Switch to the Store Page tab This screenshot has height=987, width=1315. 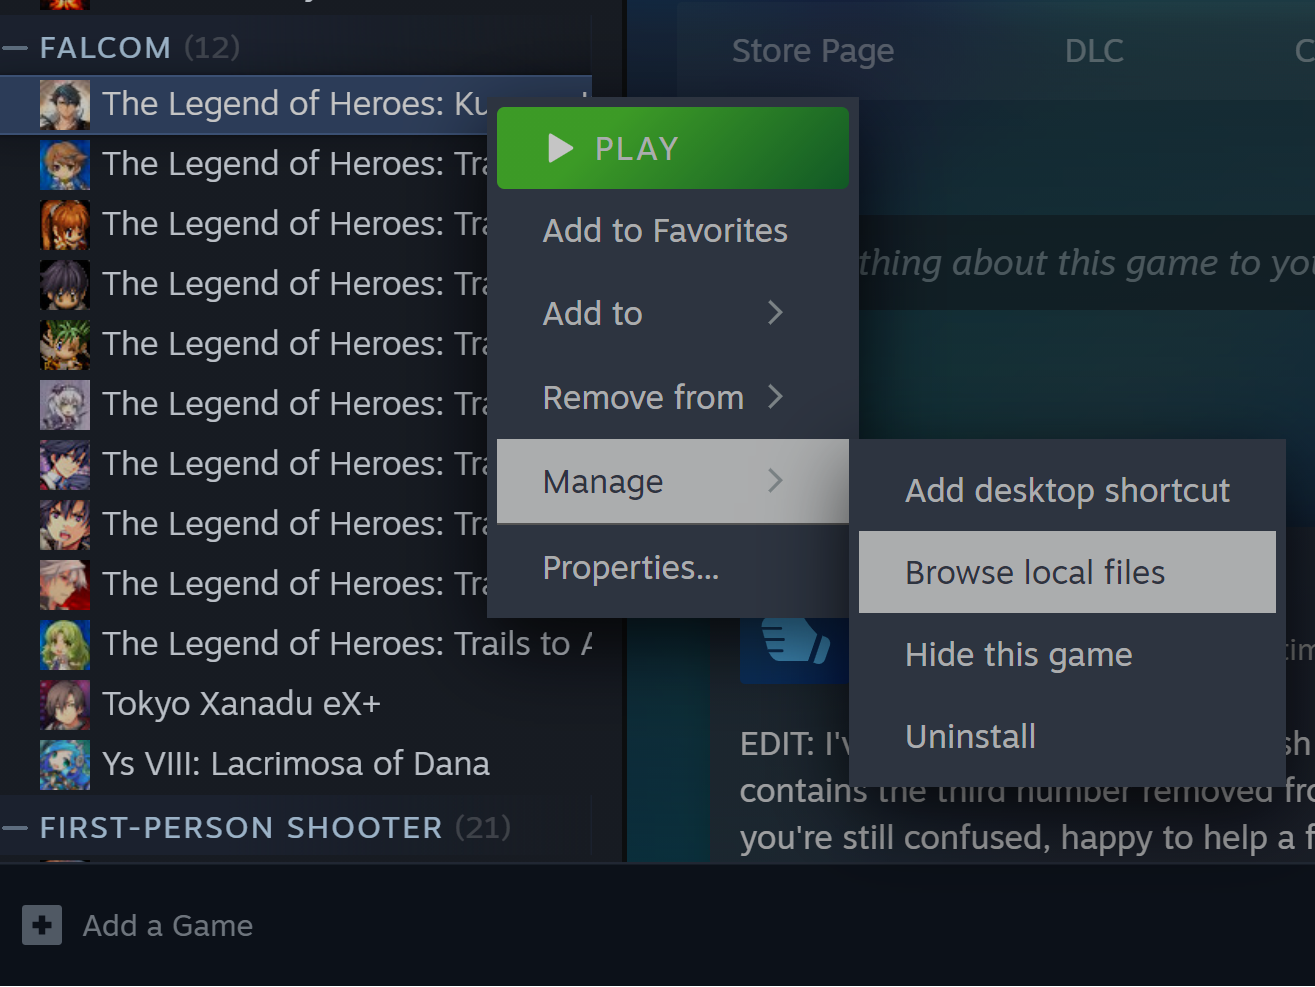tap(813, 51)
